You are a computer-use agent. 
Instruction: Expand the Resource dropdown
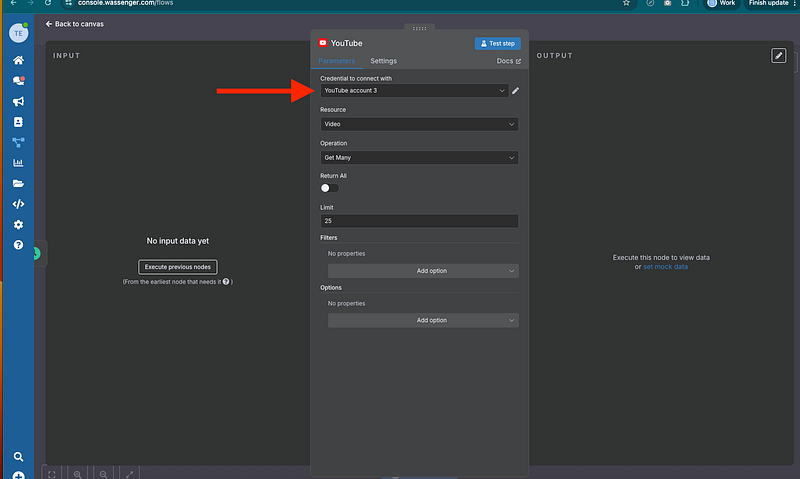click(419, 124)
